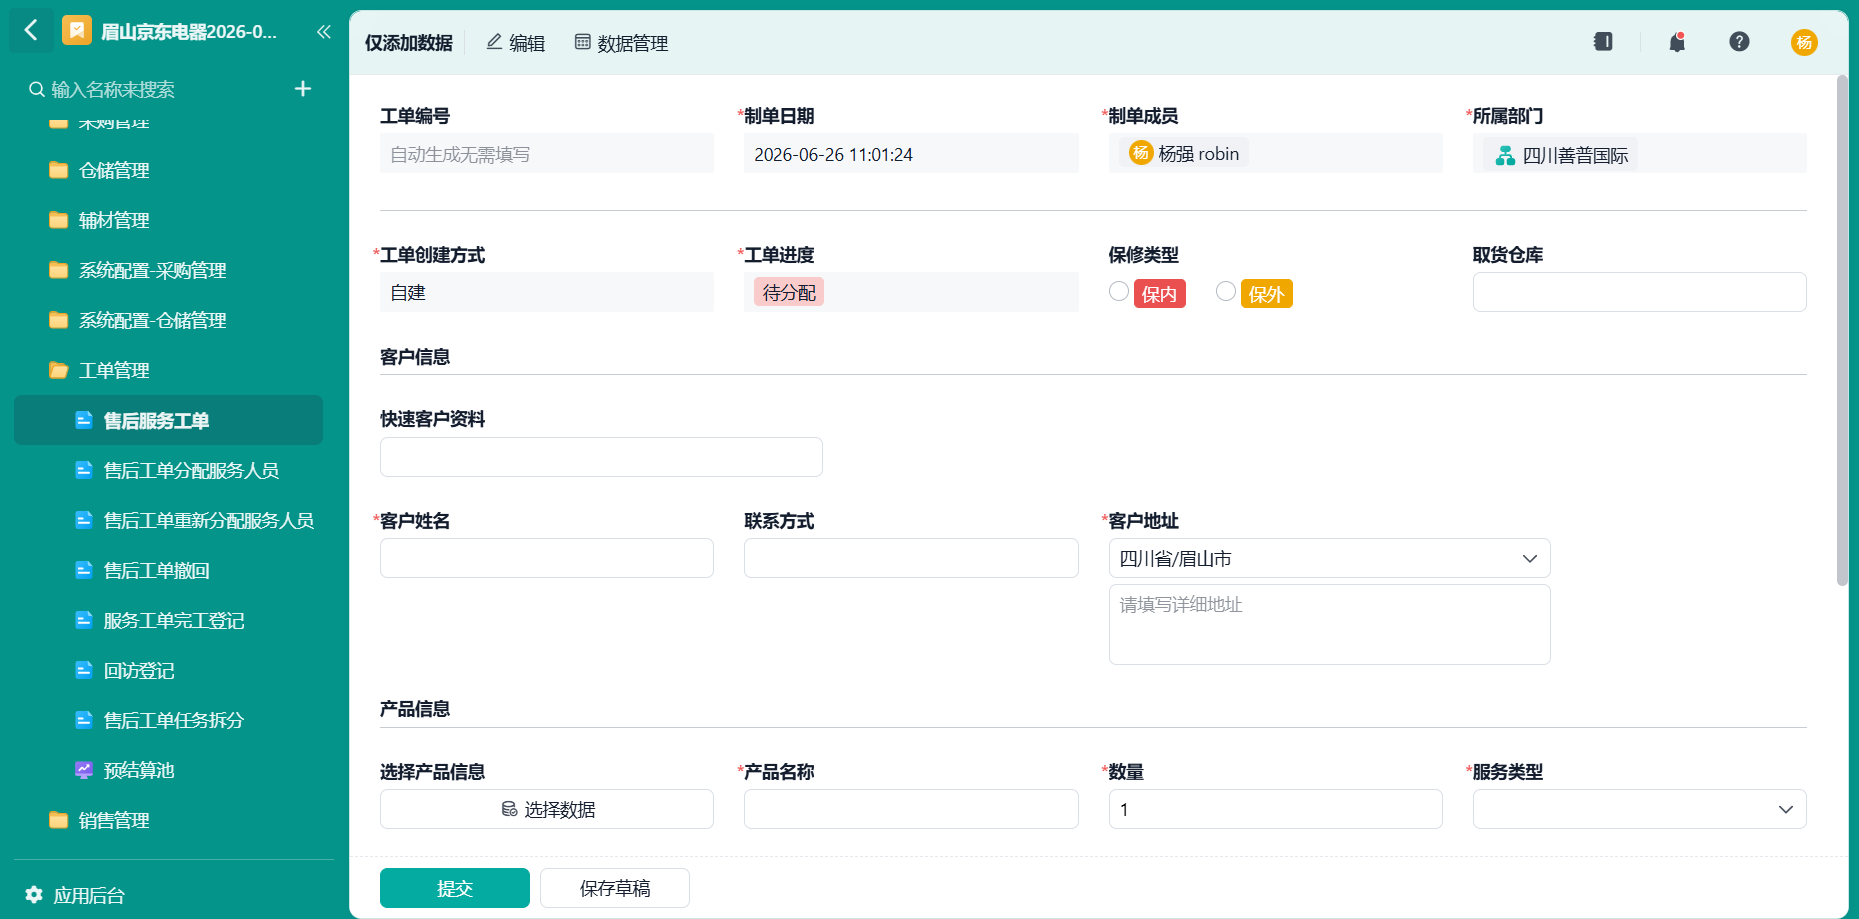Click the 杨强 robin member tag

point(1184,153)
